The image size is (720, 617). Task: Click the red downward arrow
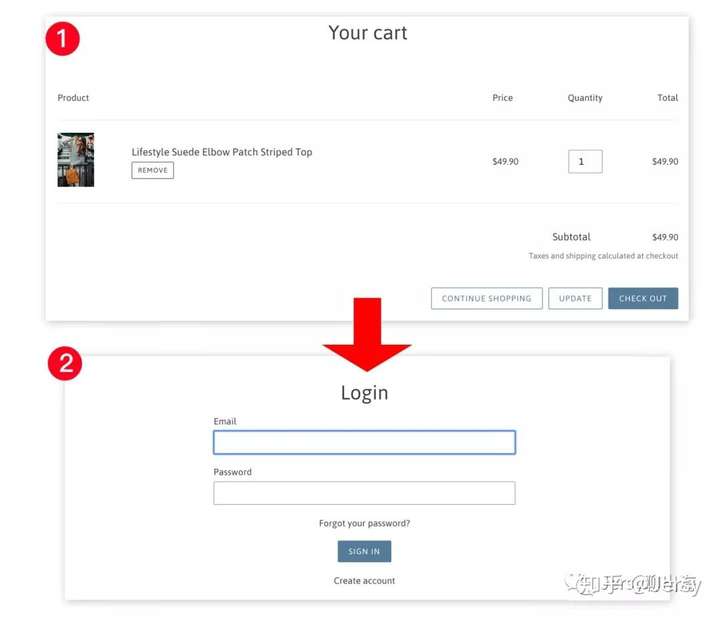coord(367,335)
